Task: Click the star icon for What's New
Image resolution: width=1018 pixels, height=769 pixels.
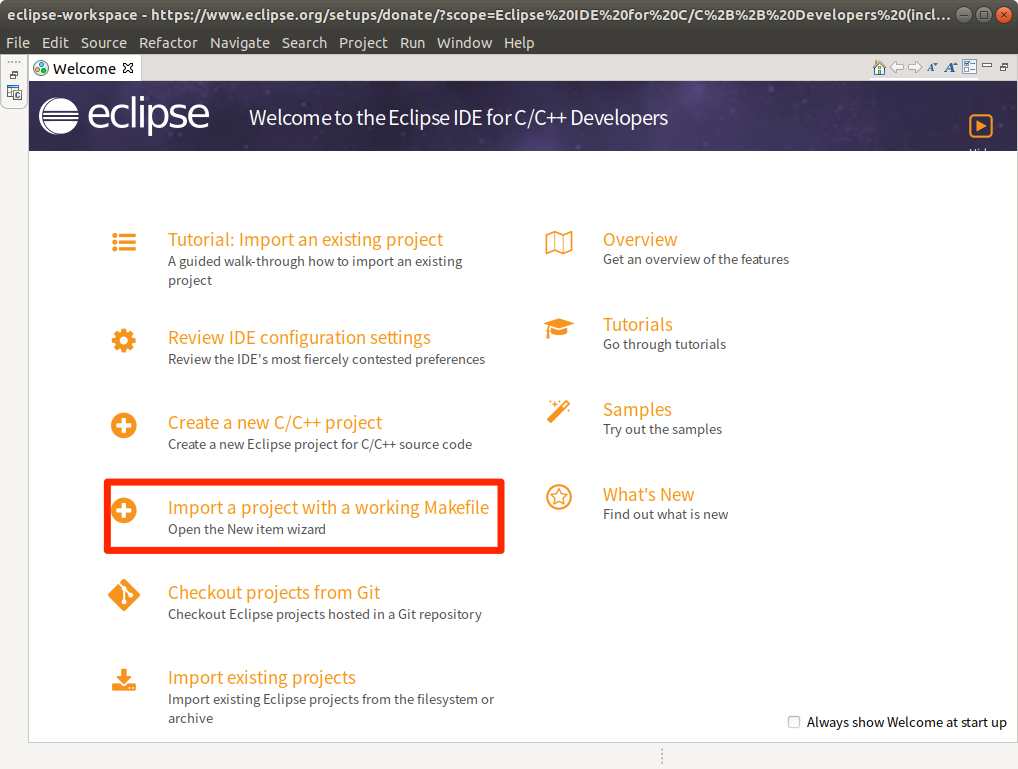Action: point(558,498)
